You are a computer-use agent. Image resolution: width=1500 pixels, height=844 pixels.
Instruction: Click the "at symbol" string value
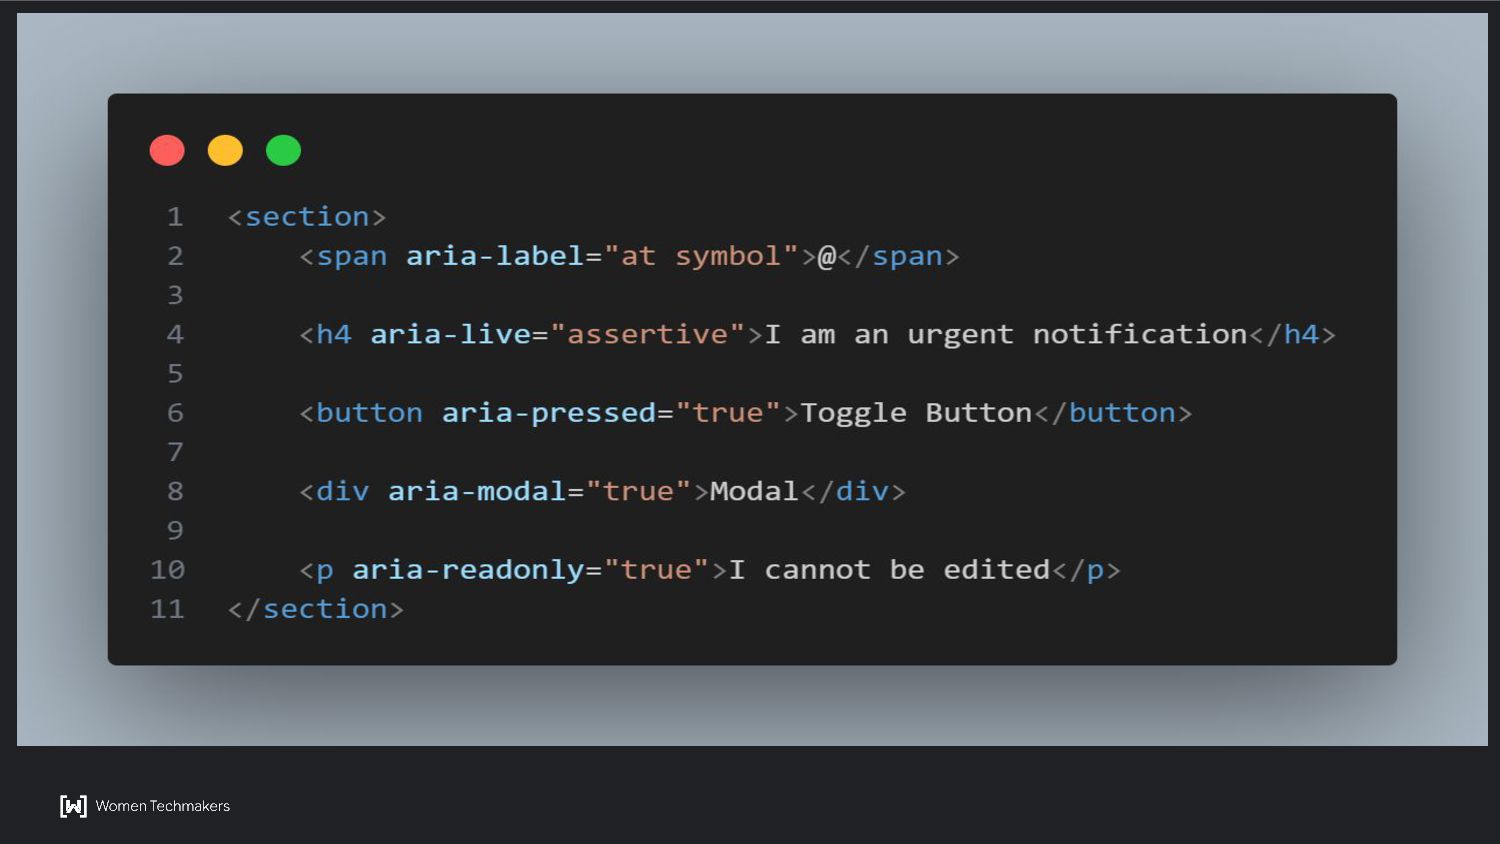(701, 256)
